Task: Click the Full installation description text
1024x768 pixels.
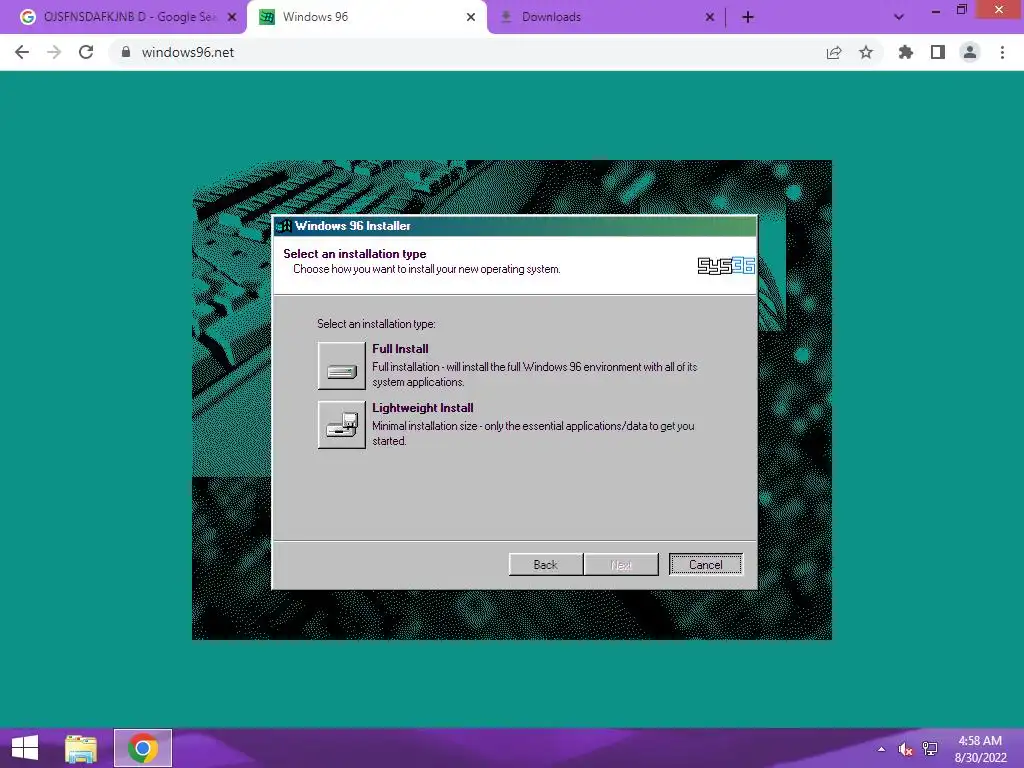Action: [535, 374]
